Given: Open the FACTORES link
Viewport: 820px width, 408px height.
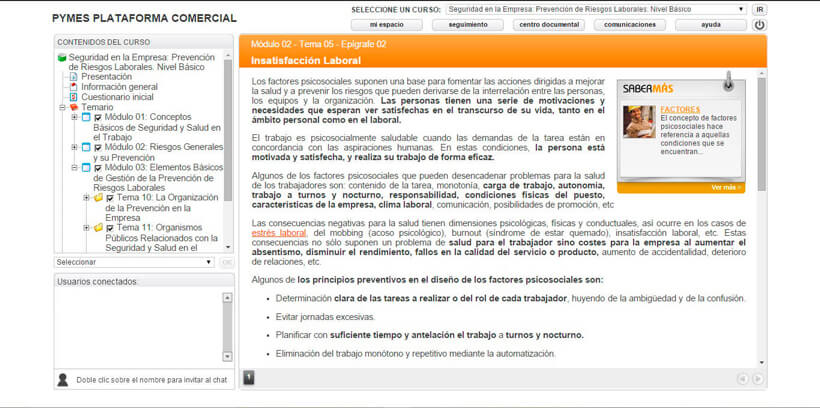Looking at the screenshot, I should (x=680, y=110).
